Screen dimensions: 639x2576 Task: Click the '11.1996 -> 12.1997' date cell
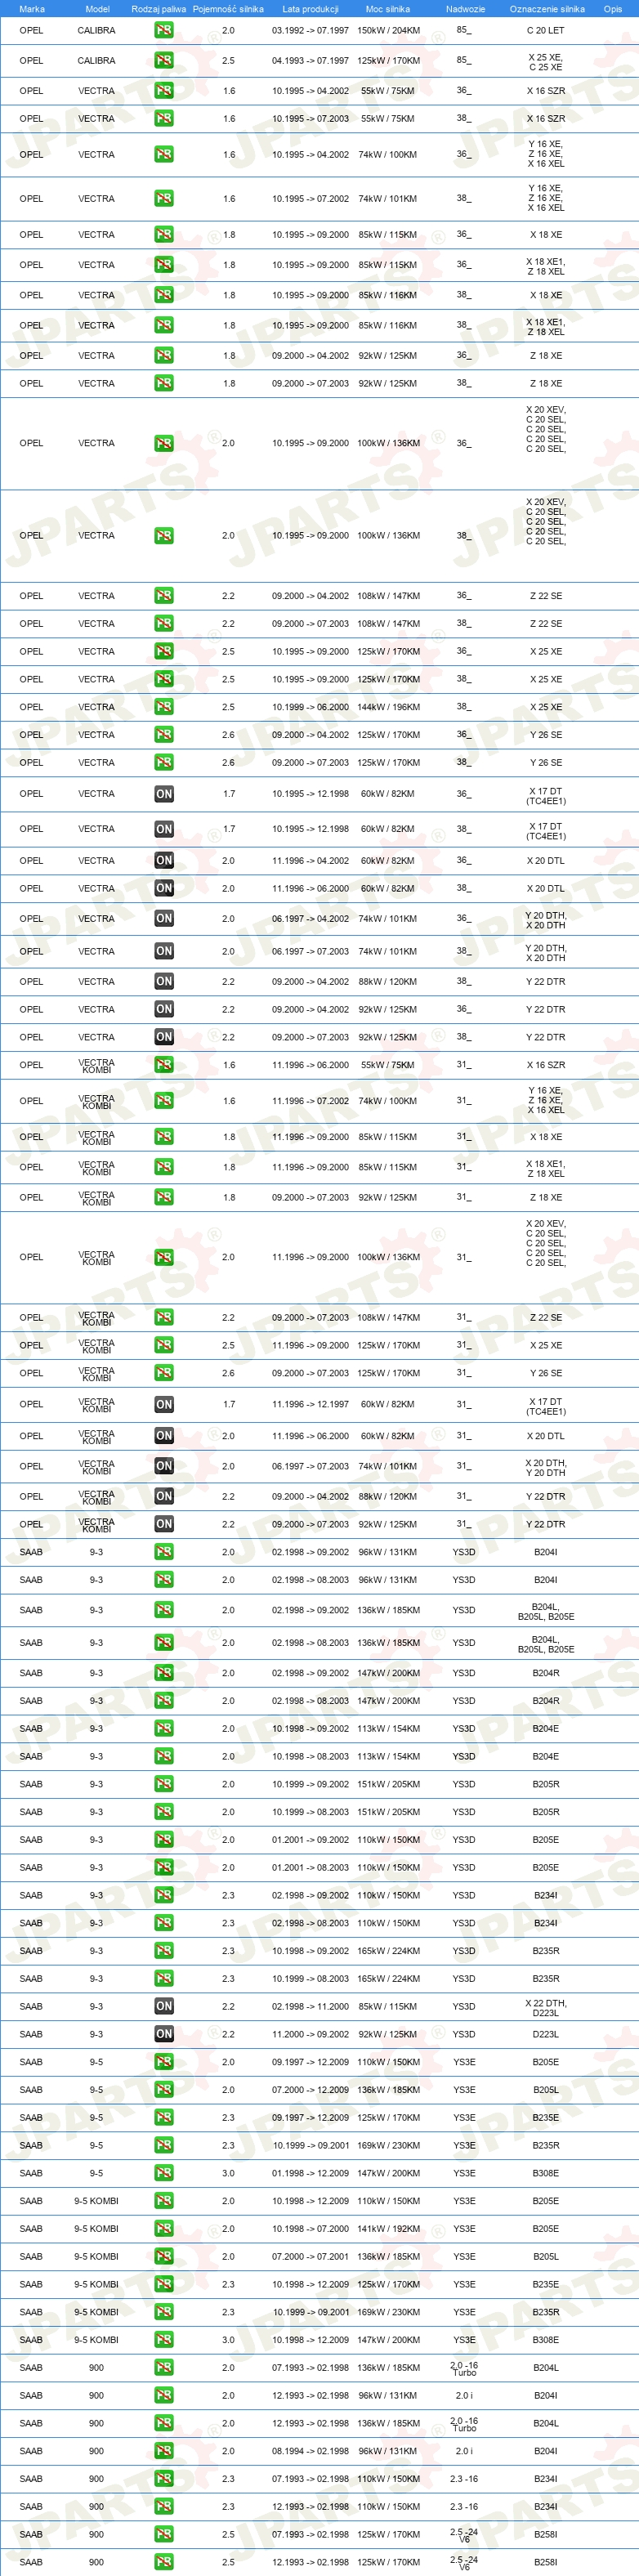coord(311,1405)
